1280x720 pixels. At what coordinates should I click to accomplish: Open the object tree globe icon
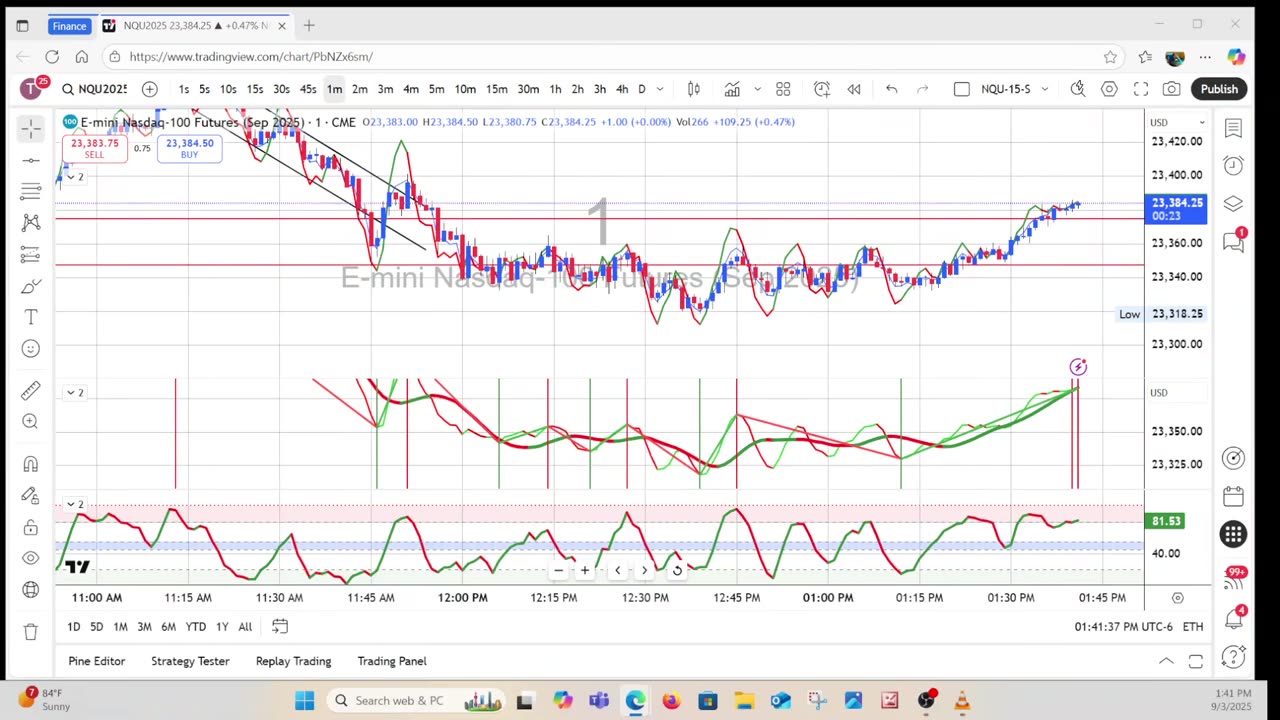pyautogui.click(x=31, y=590)
